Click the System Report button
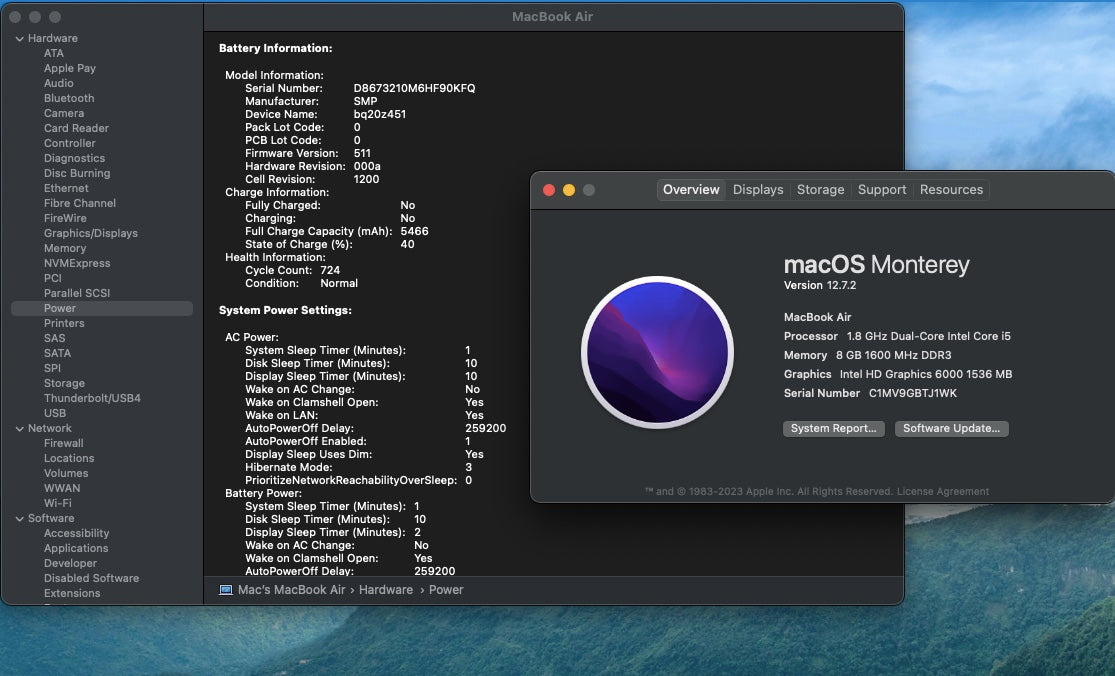Image resolution: width=1115 pixels, height=676 pixels. [833, 429]
